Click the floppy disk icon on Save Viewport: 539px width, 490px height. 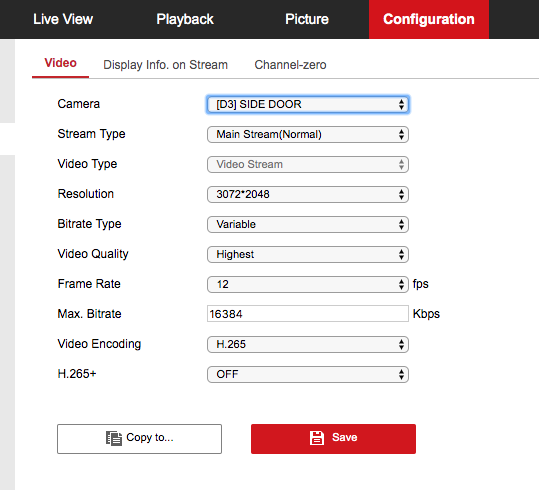click(317, 438)
